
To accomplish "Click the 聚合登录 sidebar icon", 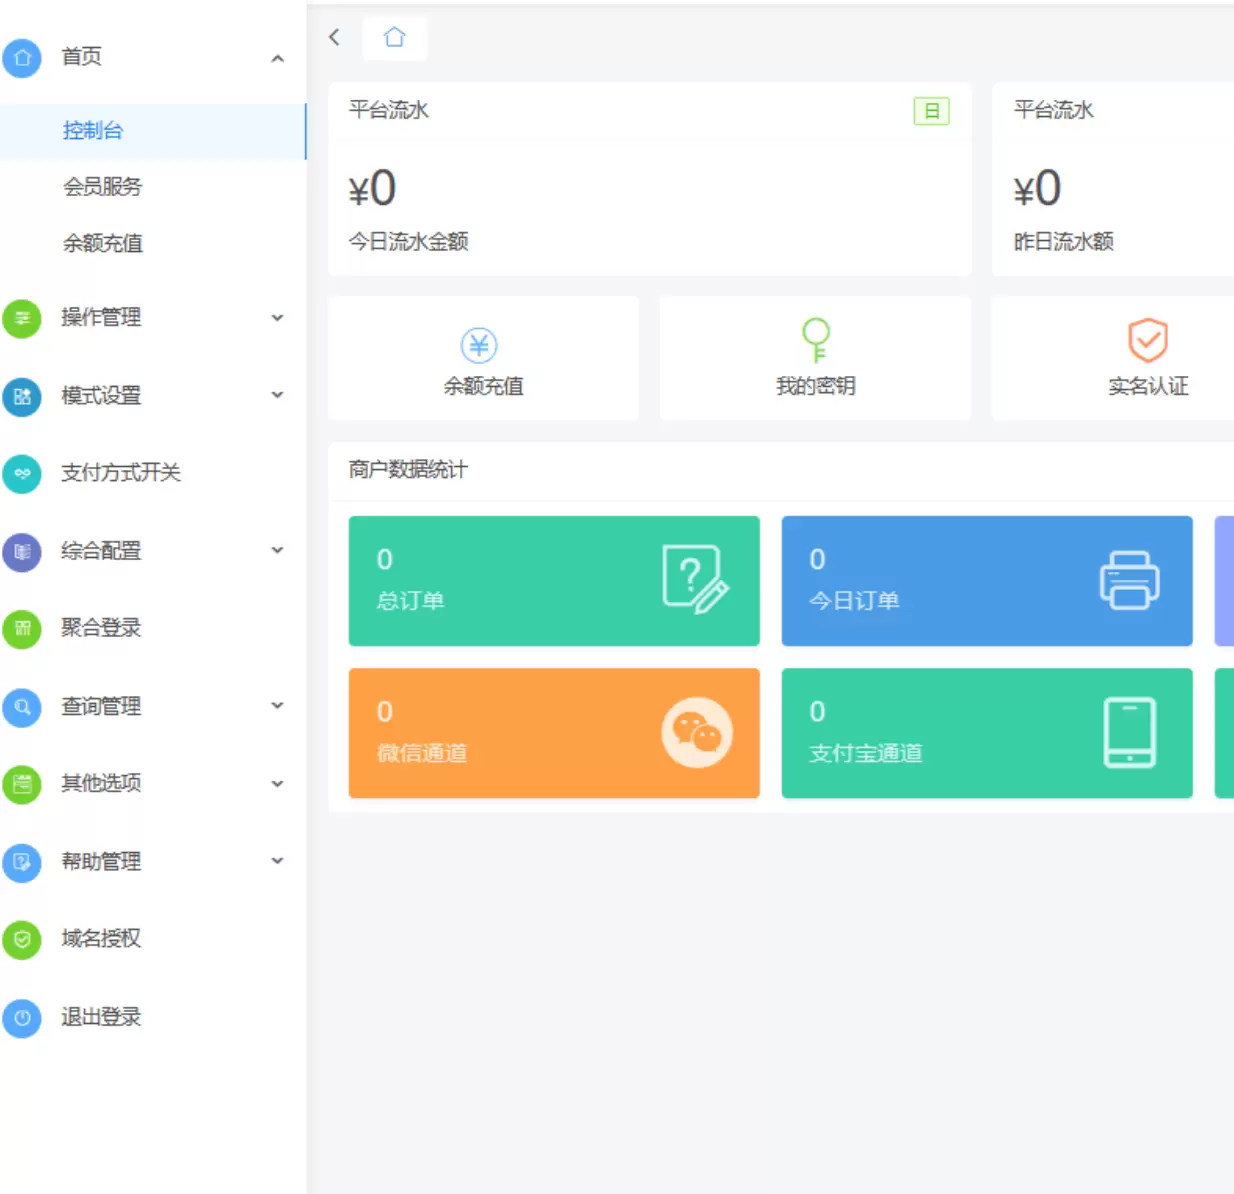I will 22,630.
